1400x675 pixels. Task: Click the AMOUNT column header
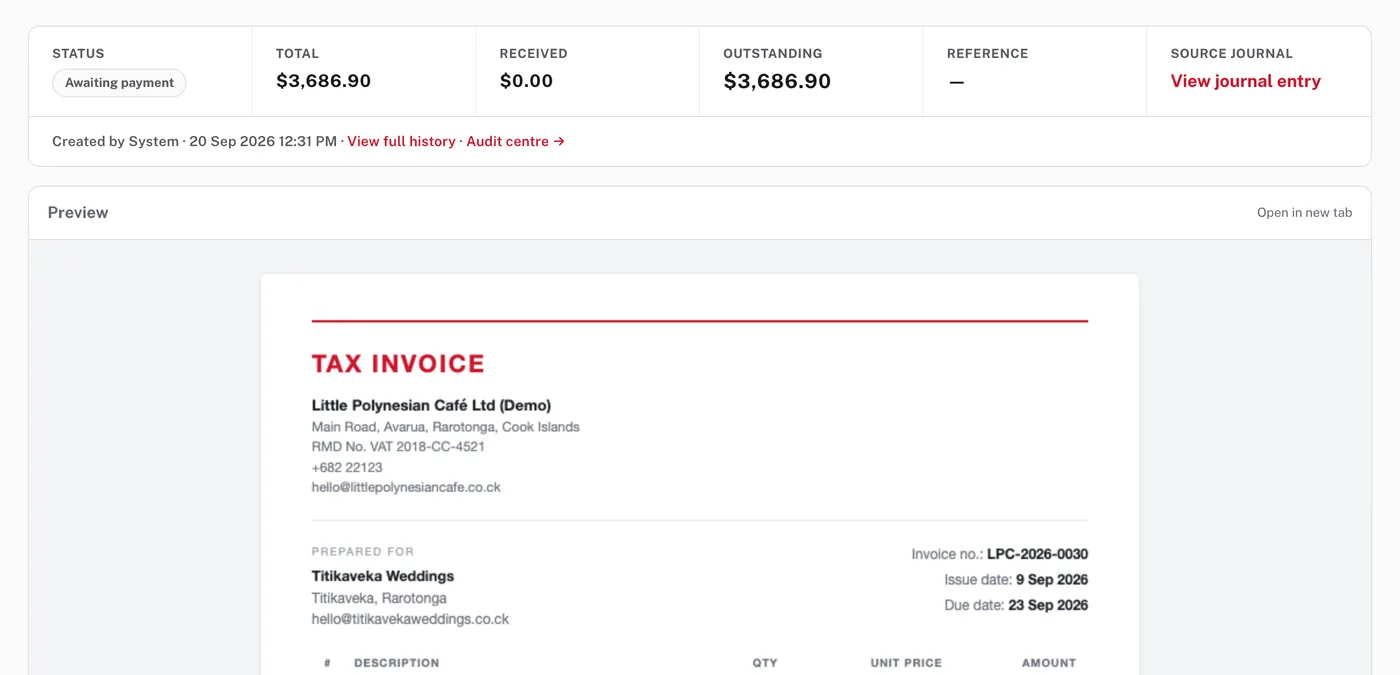[1049, 663]
